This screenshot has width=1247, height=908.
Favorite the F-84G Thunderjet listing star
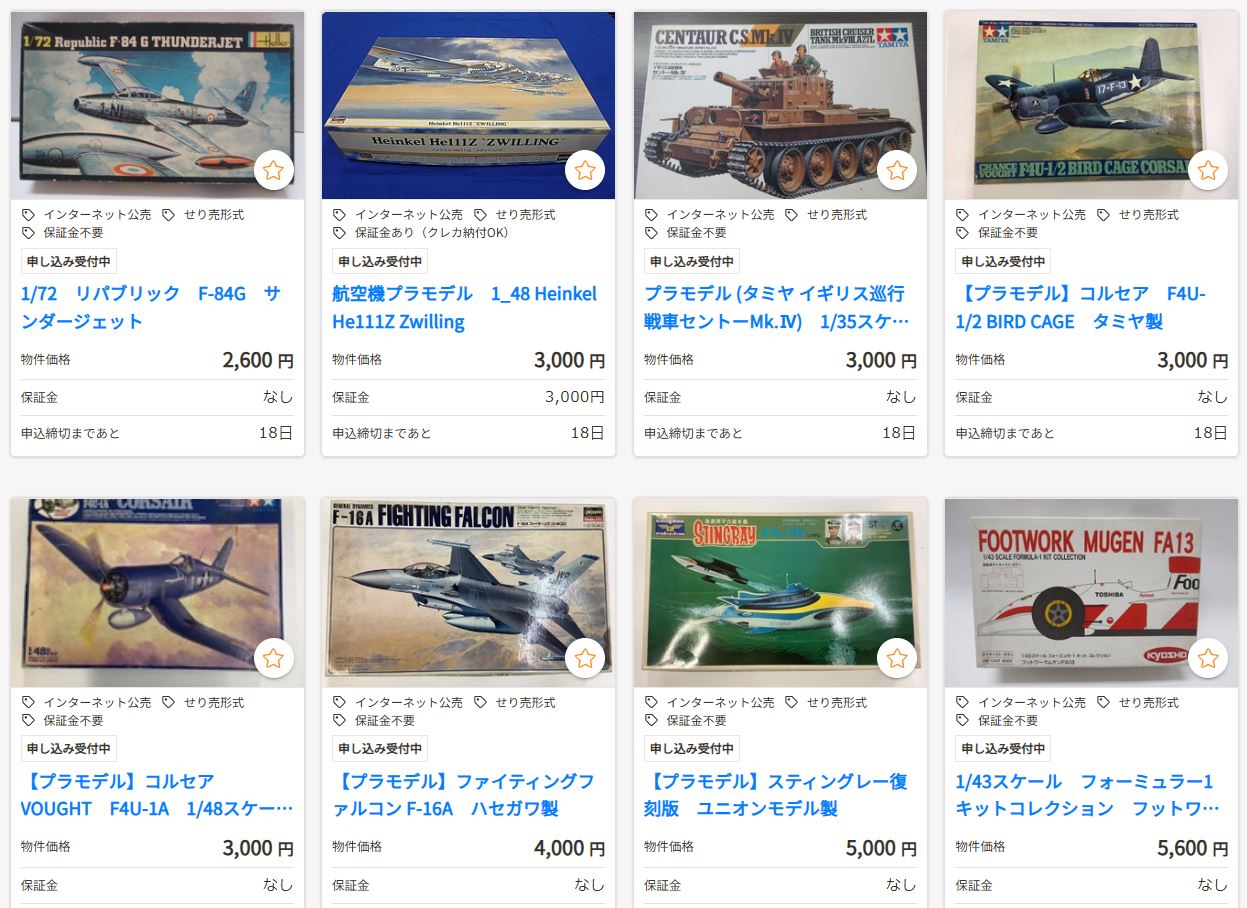click(x=273, y=170)
